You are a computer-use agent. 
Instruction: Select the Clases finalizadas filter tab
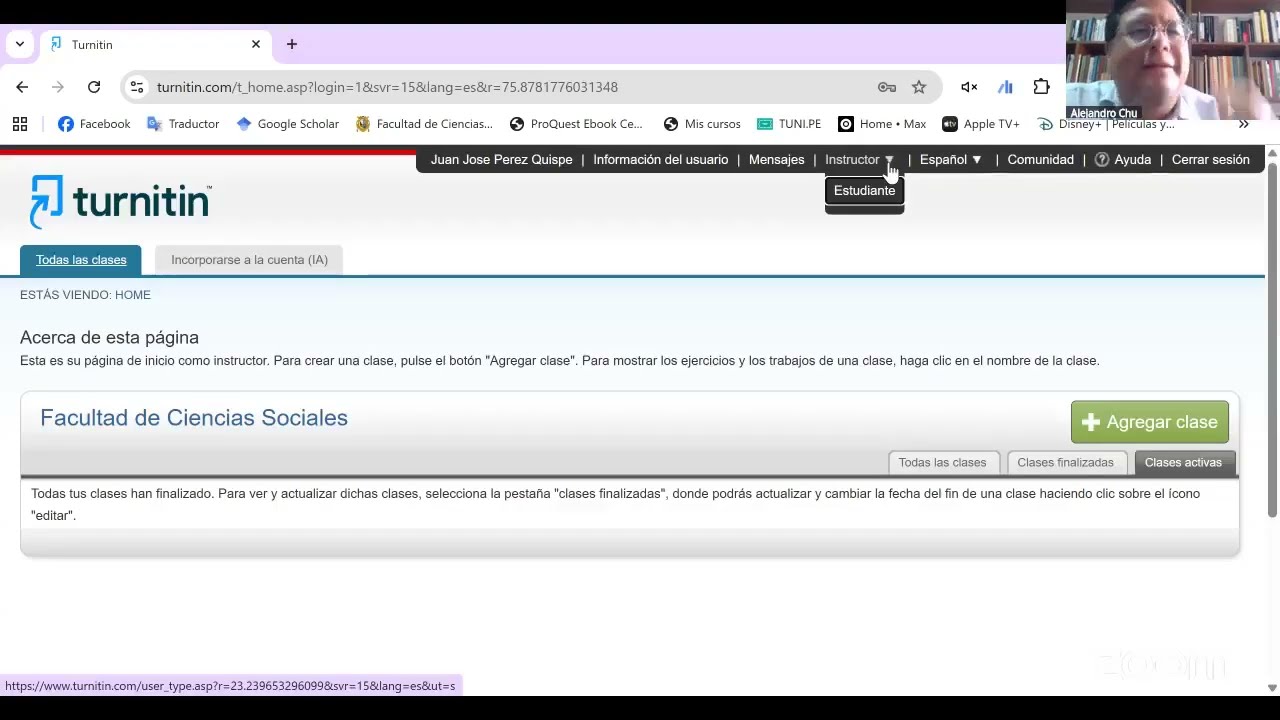(1065, 462)
